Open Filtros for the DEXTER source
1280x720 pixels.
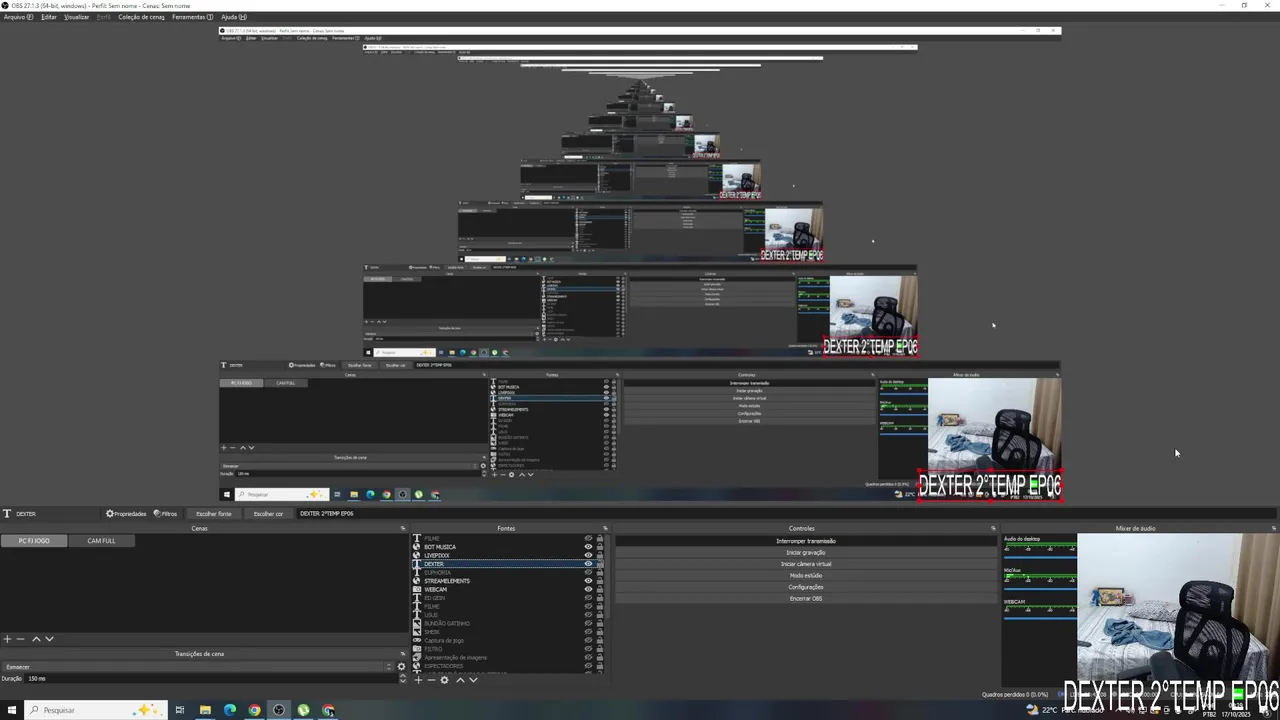(x=165, y=514)
